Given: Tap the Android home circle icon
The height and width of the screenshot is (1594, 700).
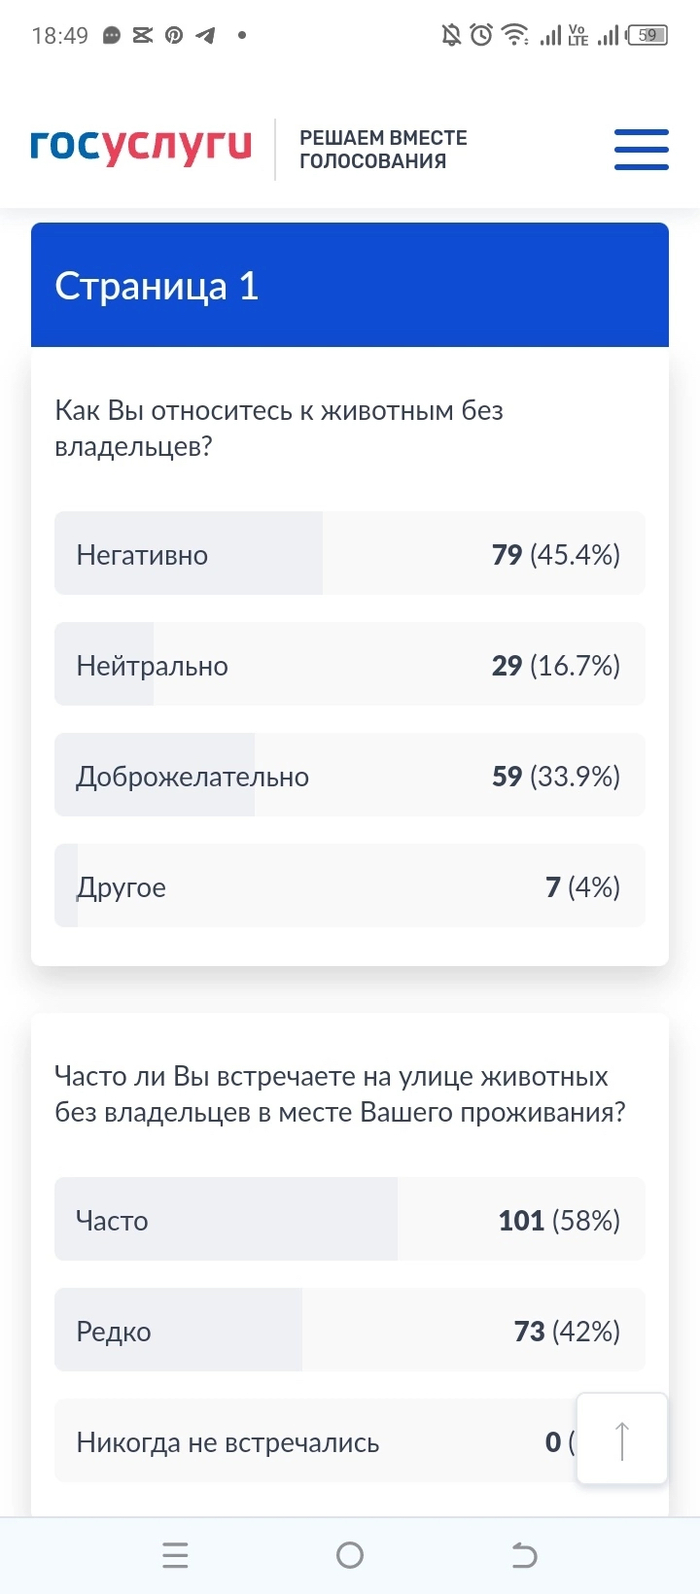Looking at the screenshot, I should click(350, 1554).
